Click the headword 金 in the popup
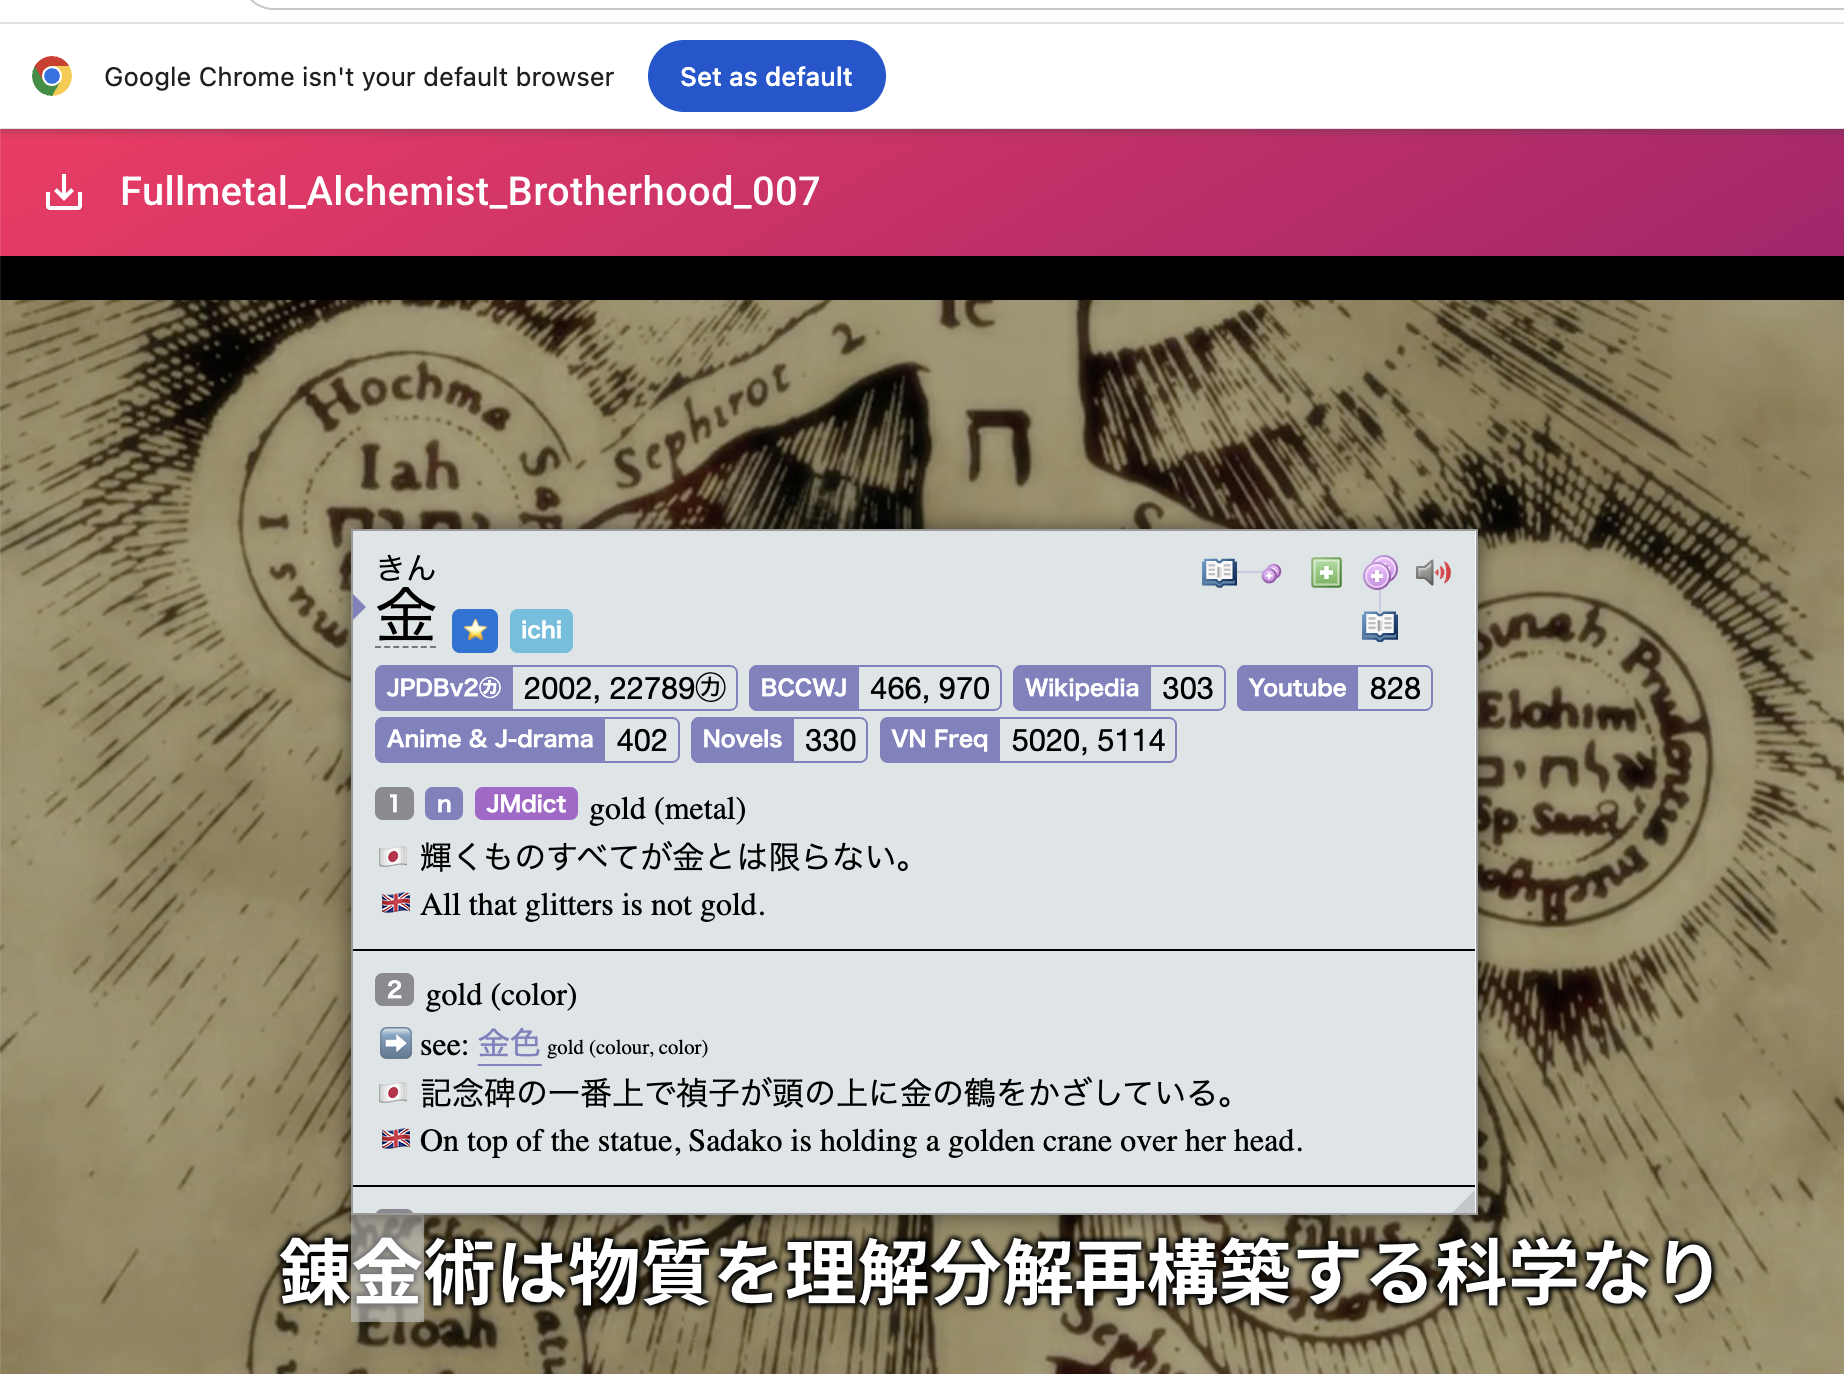 tap(405, 616)
